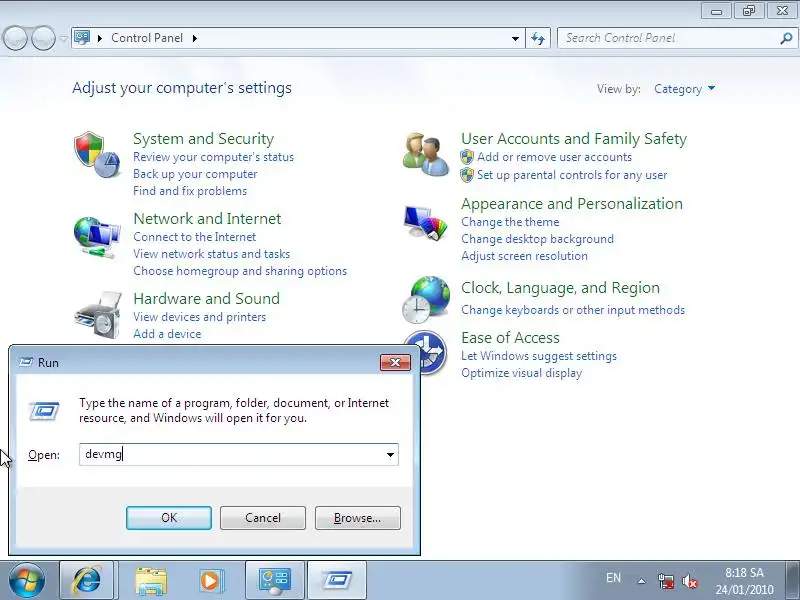Open System and Security shield icon
Image resolution: width=800 pixels, height=600 pixels.
tap(97, 155)
